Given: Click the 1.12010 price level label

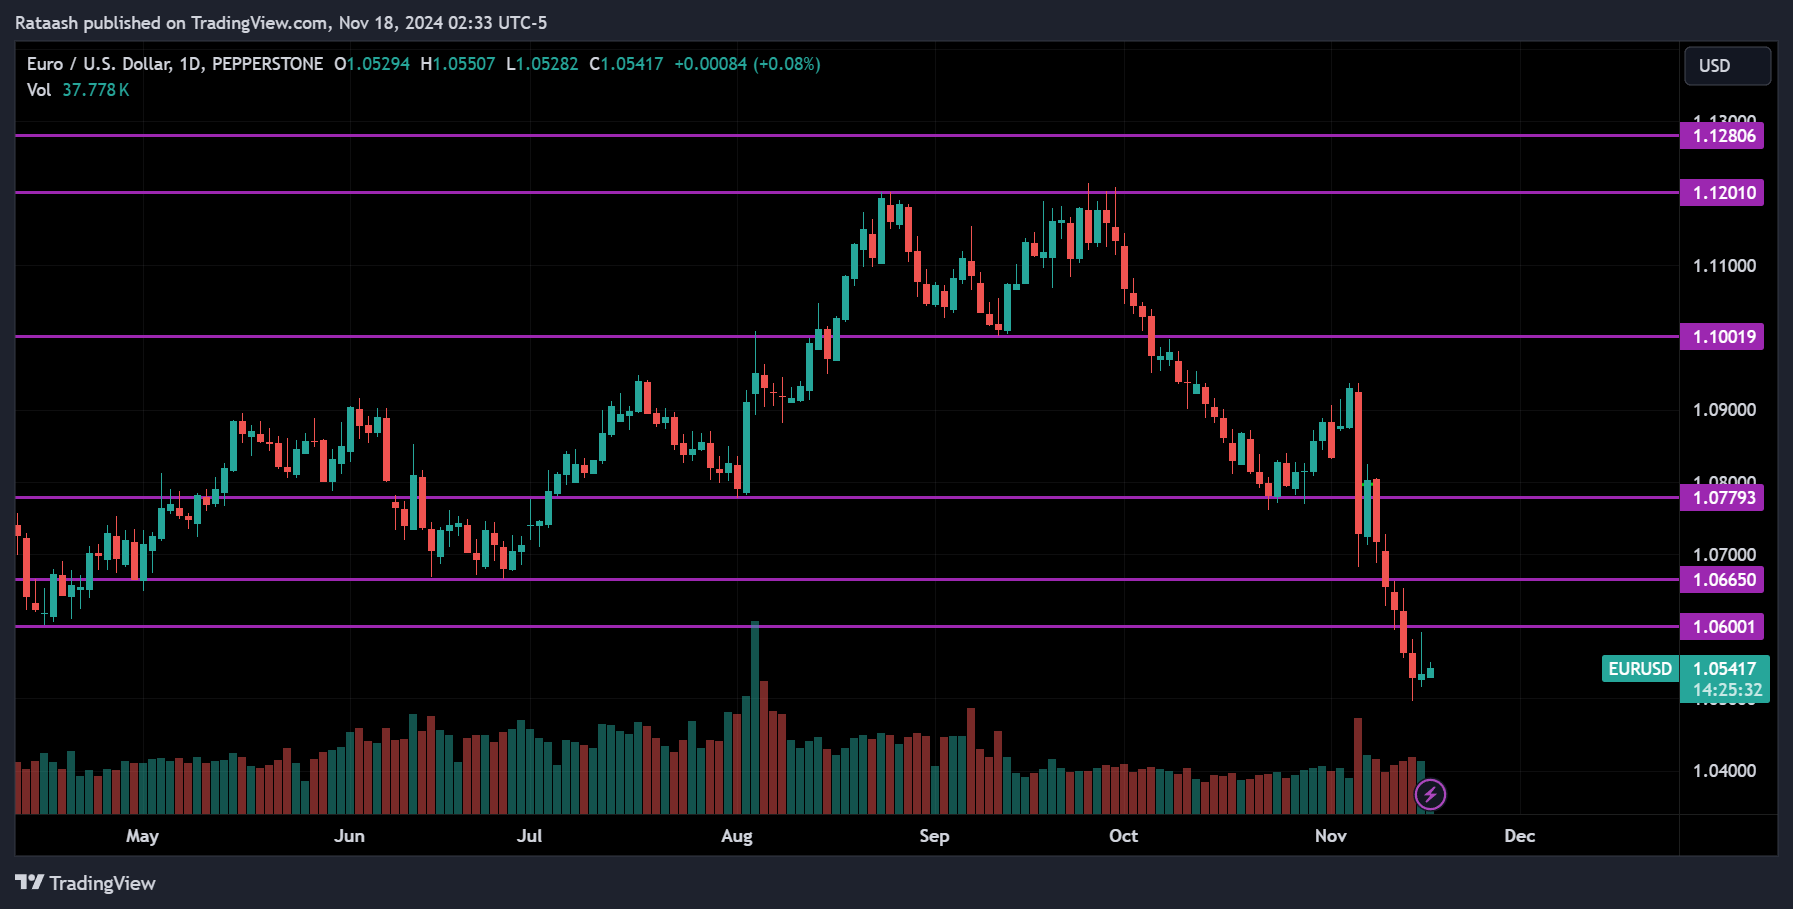Looking at the screenshot, I should (1722, 193).
